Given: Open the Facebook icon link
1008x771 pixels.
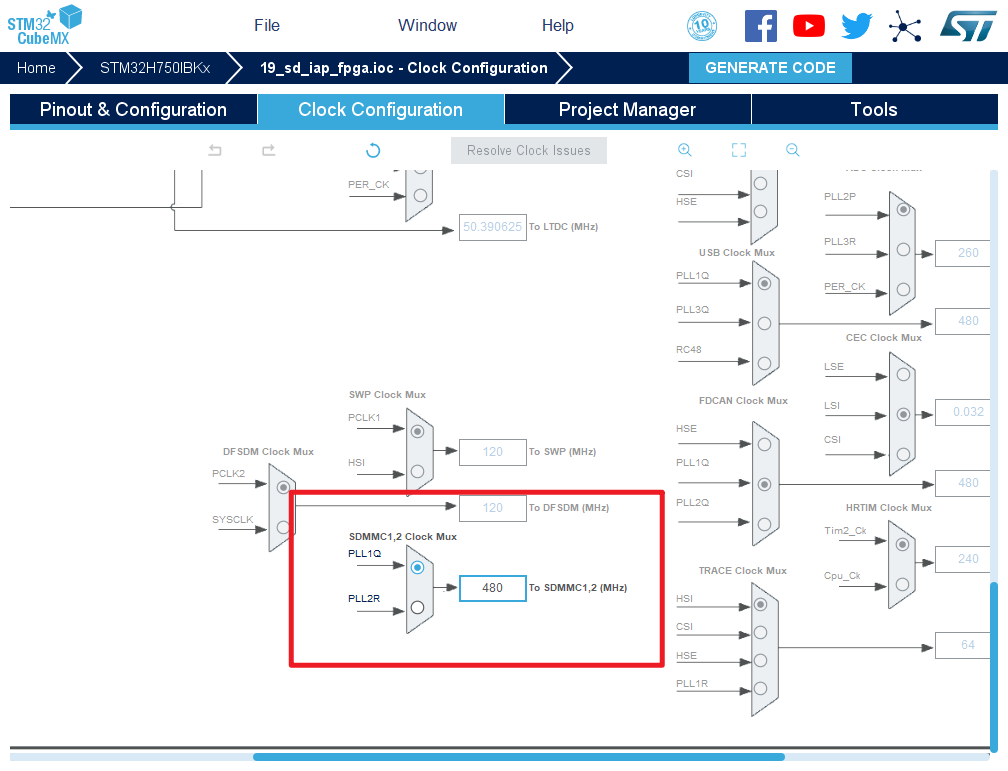Looking at the screenshot, I should pos(760,26).
